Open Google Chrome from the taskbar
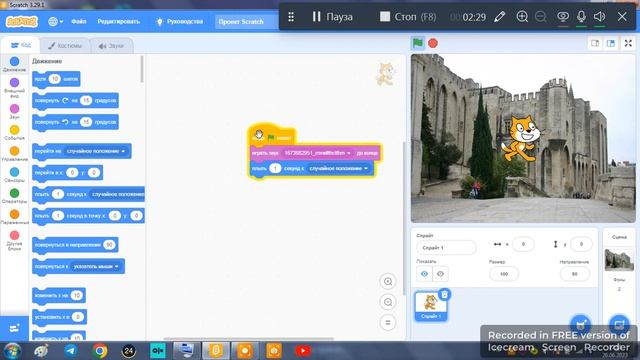The height and width of the screenshot is (360, 640). [100, 351]
